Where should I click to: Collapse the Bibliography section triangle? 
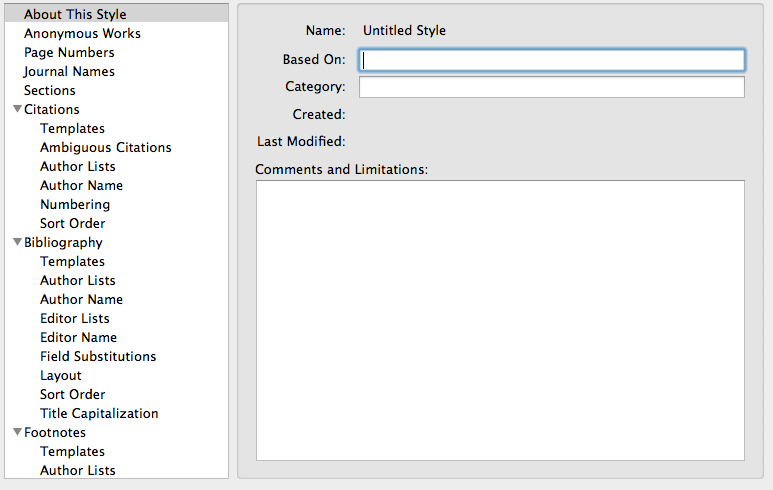[x=17, y=242]
